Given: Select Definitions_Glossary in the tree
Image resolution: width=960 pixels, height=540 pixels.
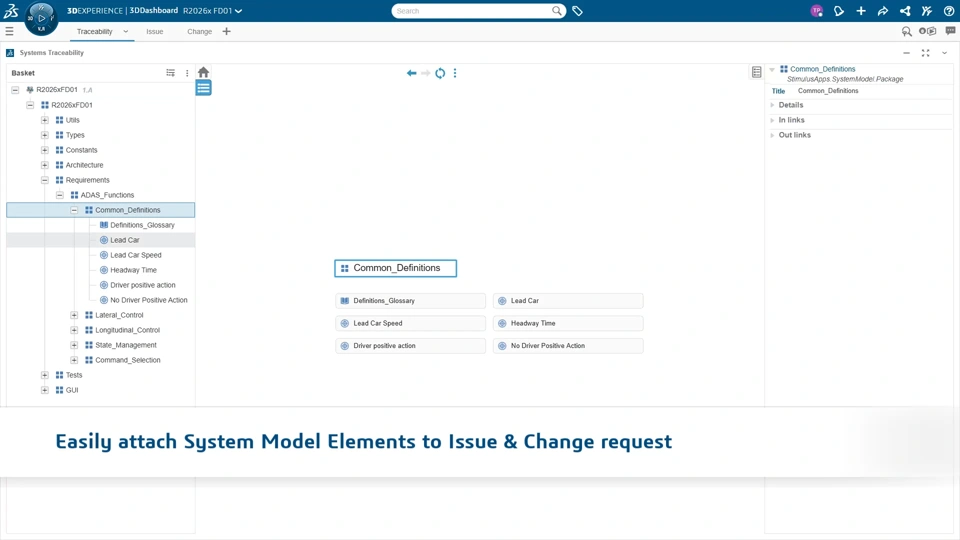Looking at the screenshot, I should pos(142,225).
